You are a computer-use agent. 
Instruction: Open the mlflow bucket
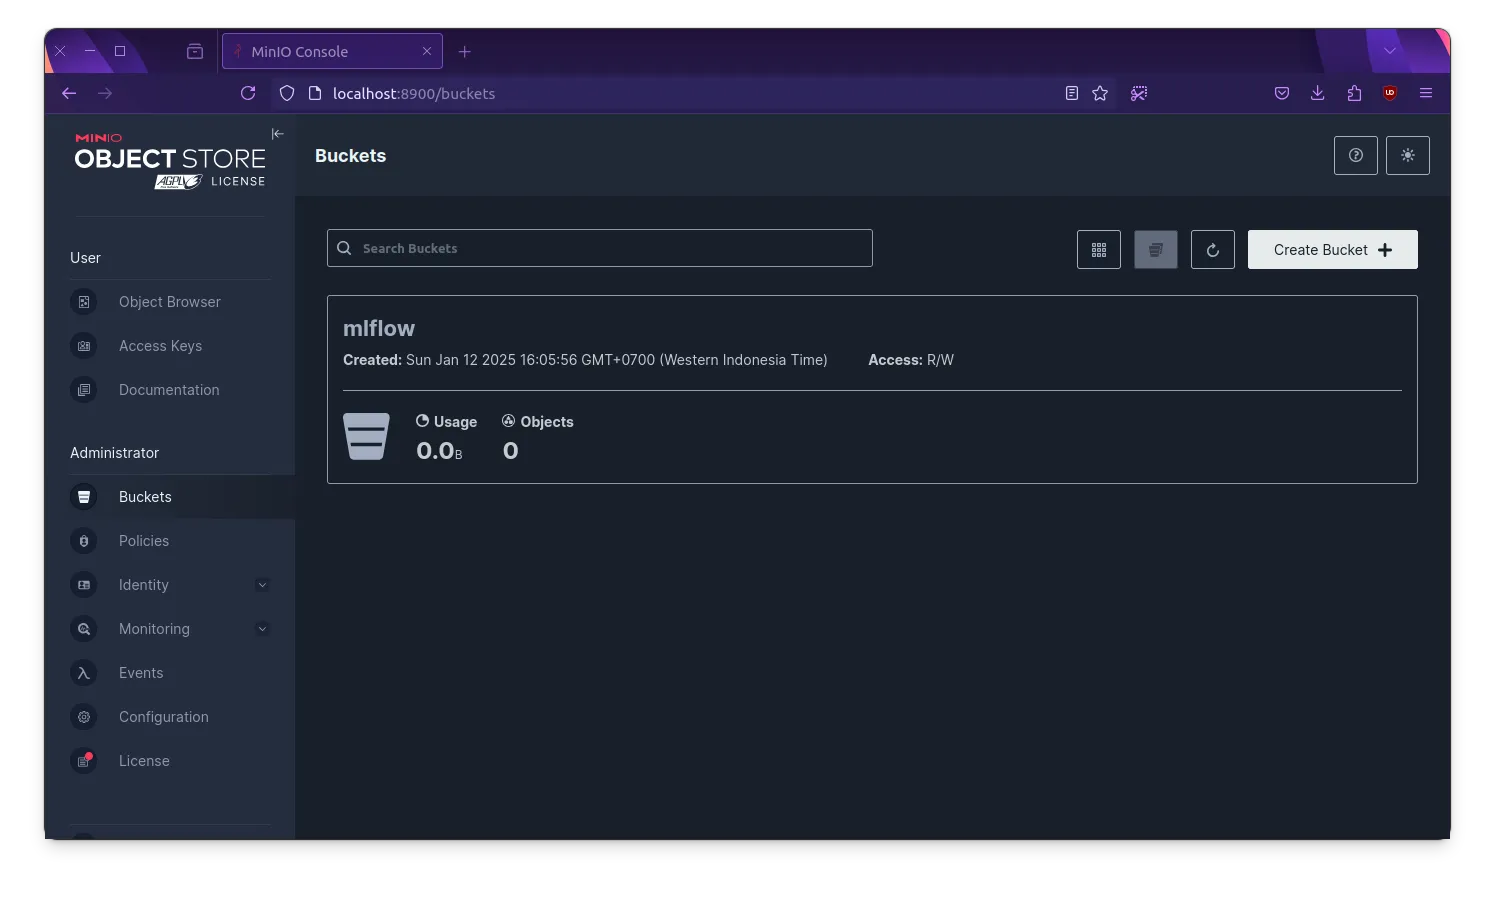click(x=379, y=328)
